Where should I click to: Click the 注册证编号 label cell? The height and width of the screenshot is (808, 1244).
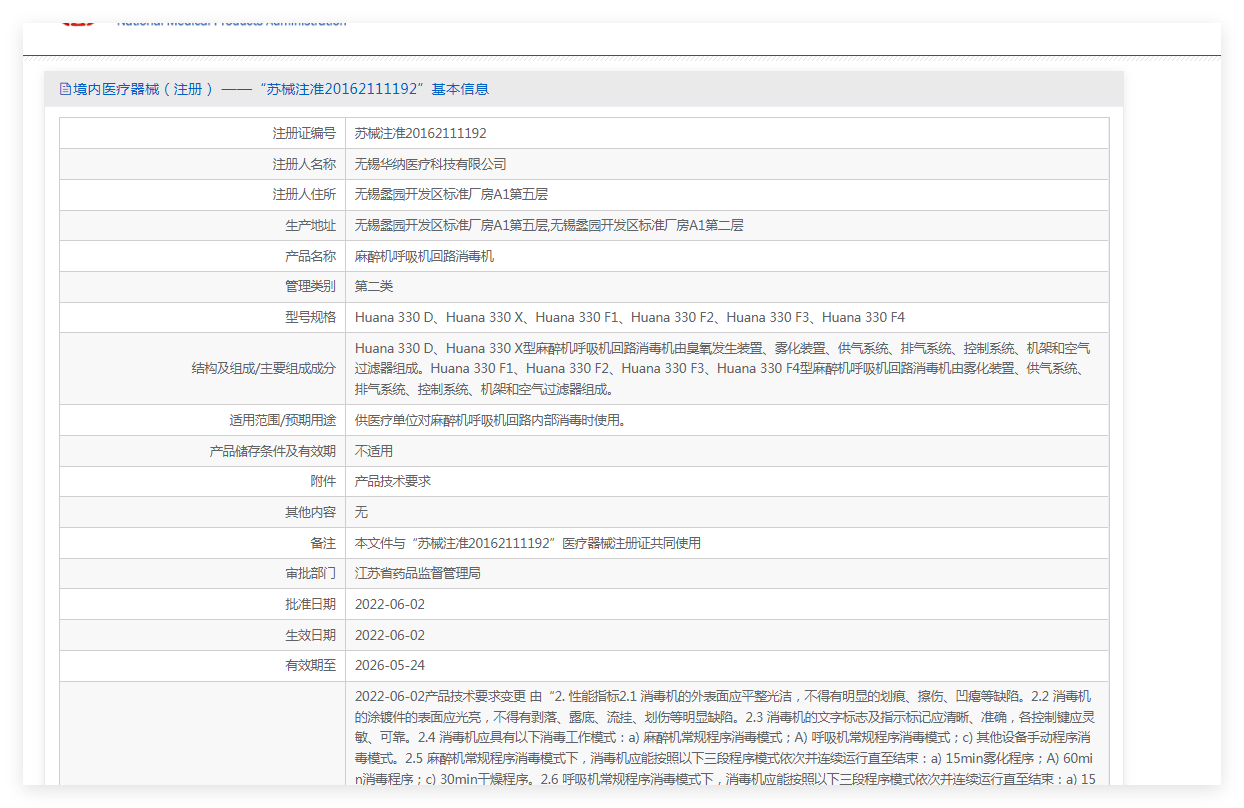tap(203, 133)
